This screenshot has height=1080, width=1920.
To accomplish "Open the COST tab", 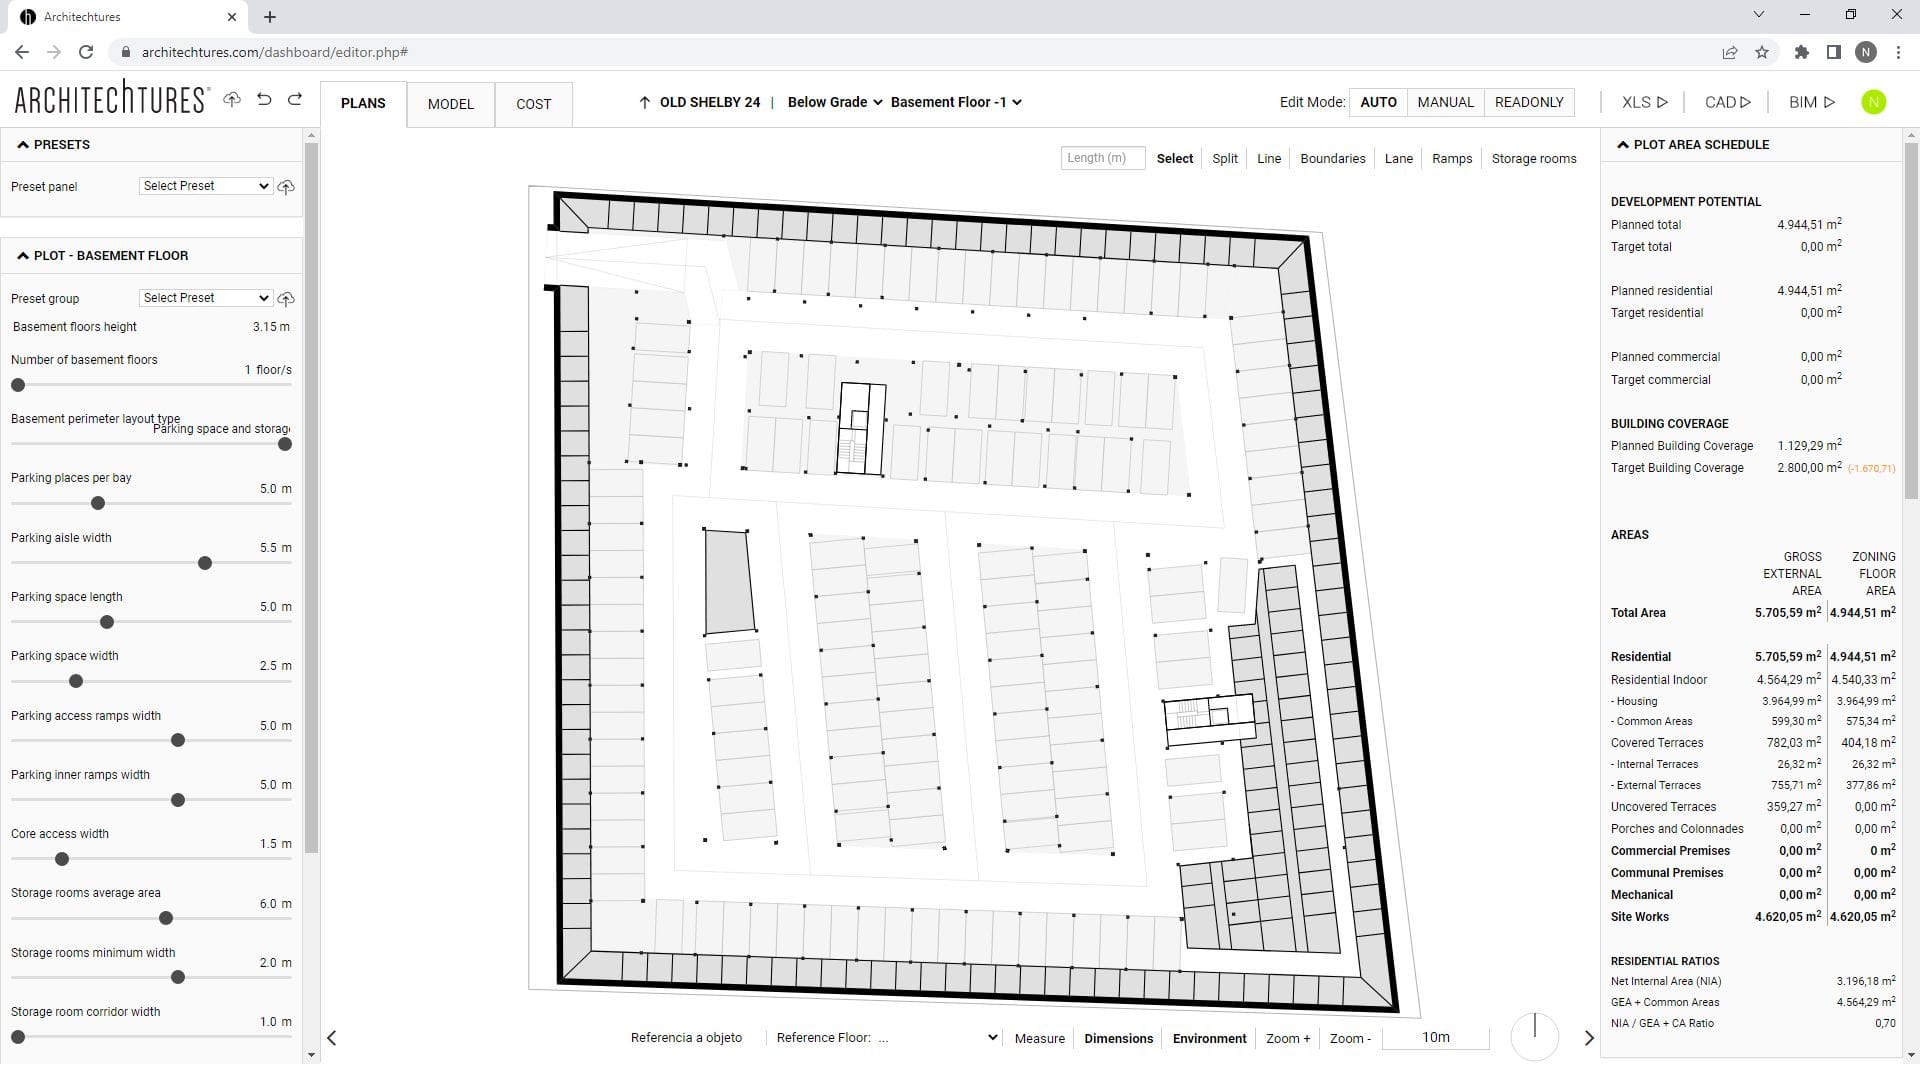I will coord(533,104).
